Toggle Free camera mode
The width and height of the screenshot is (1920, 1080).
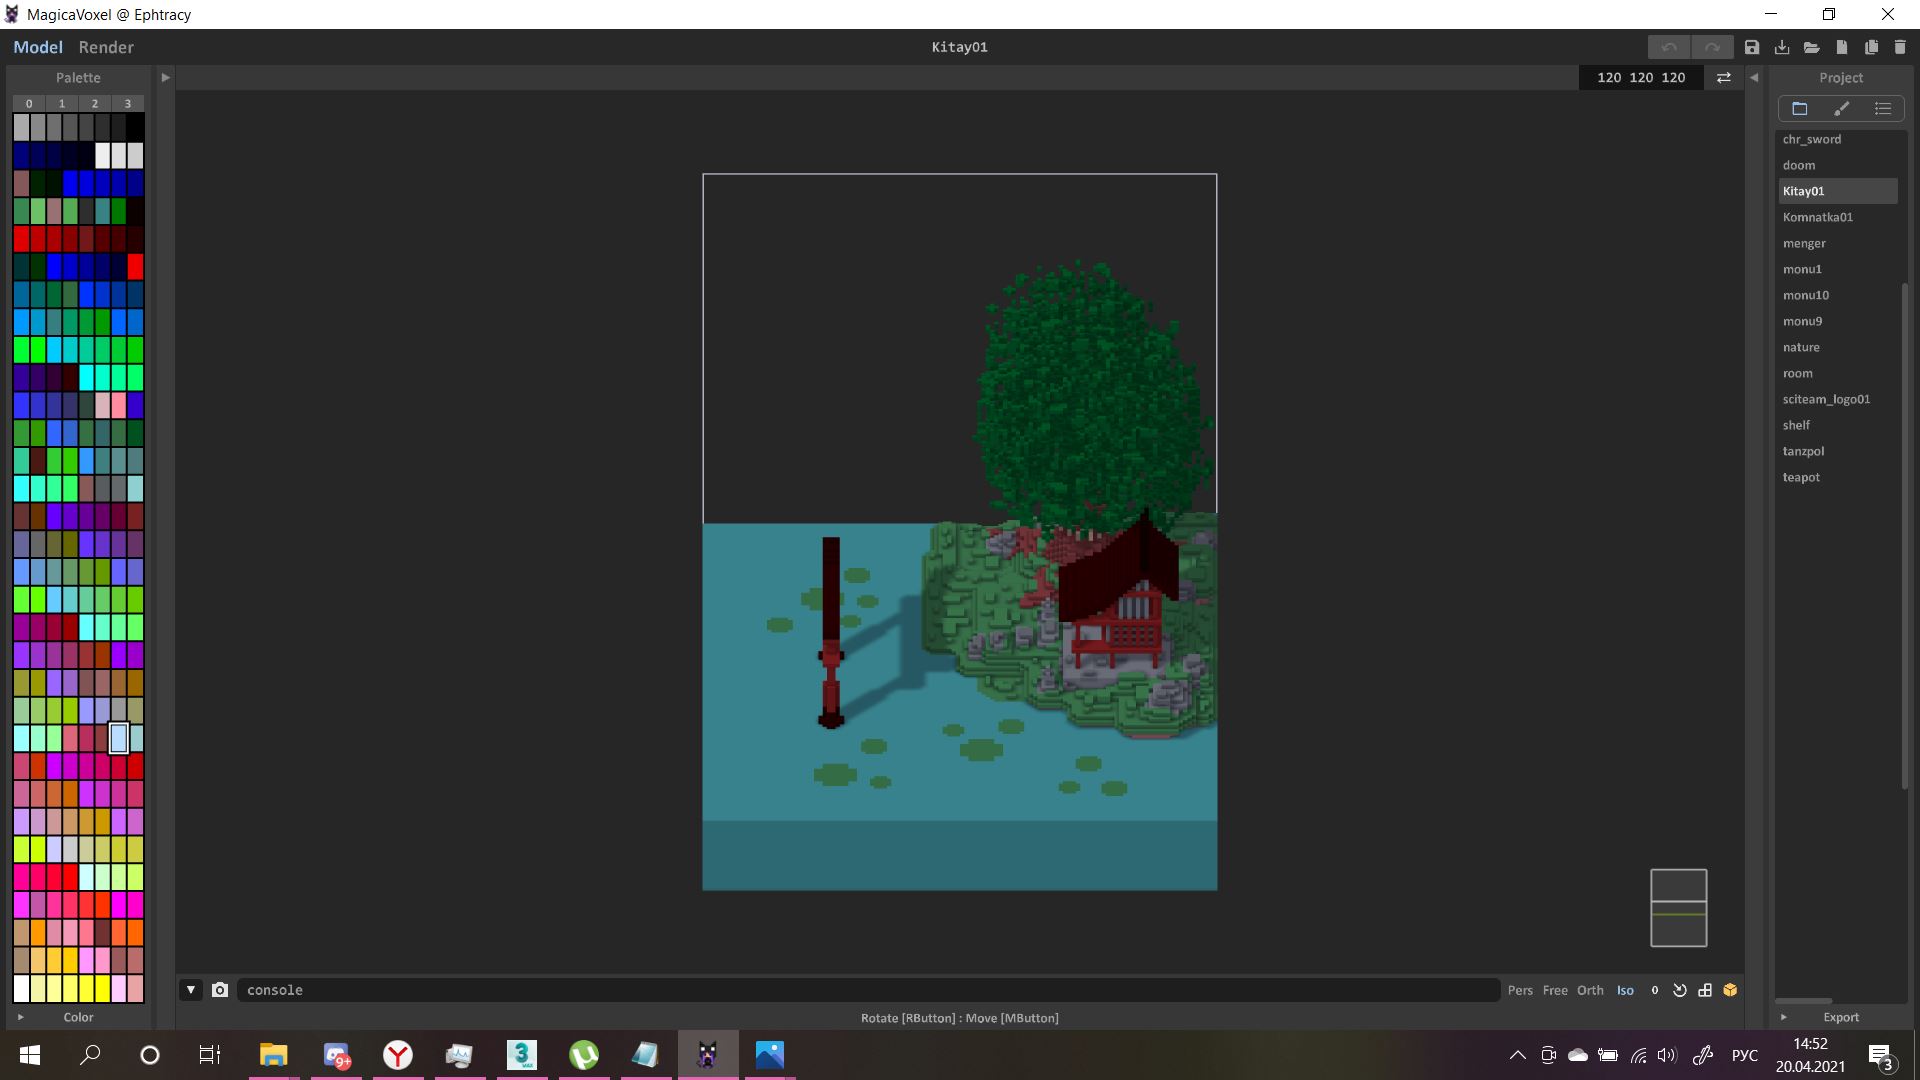point(1555,990)
